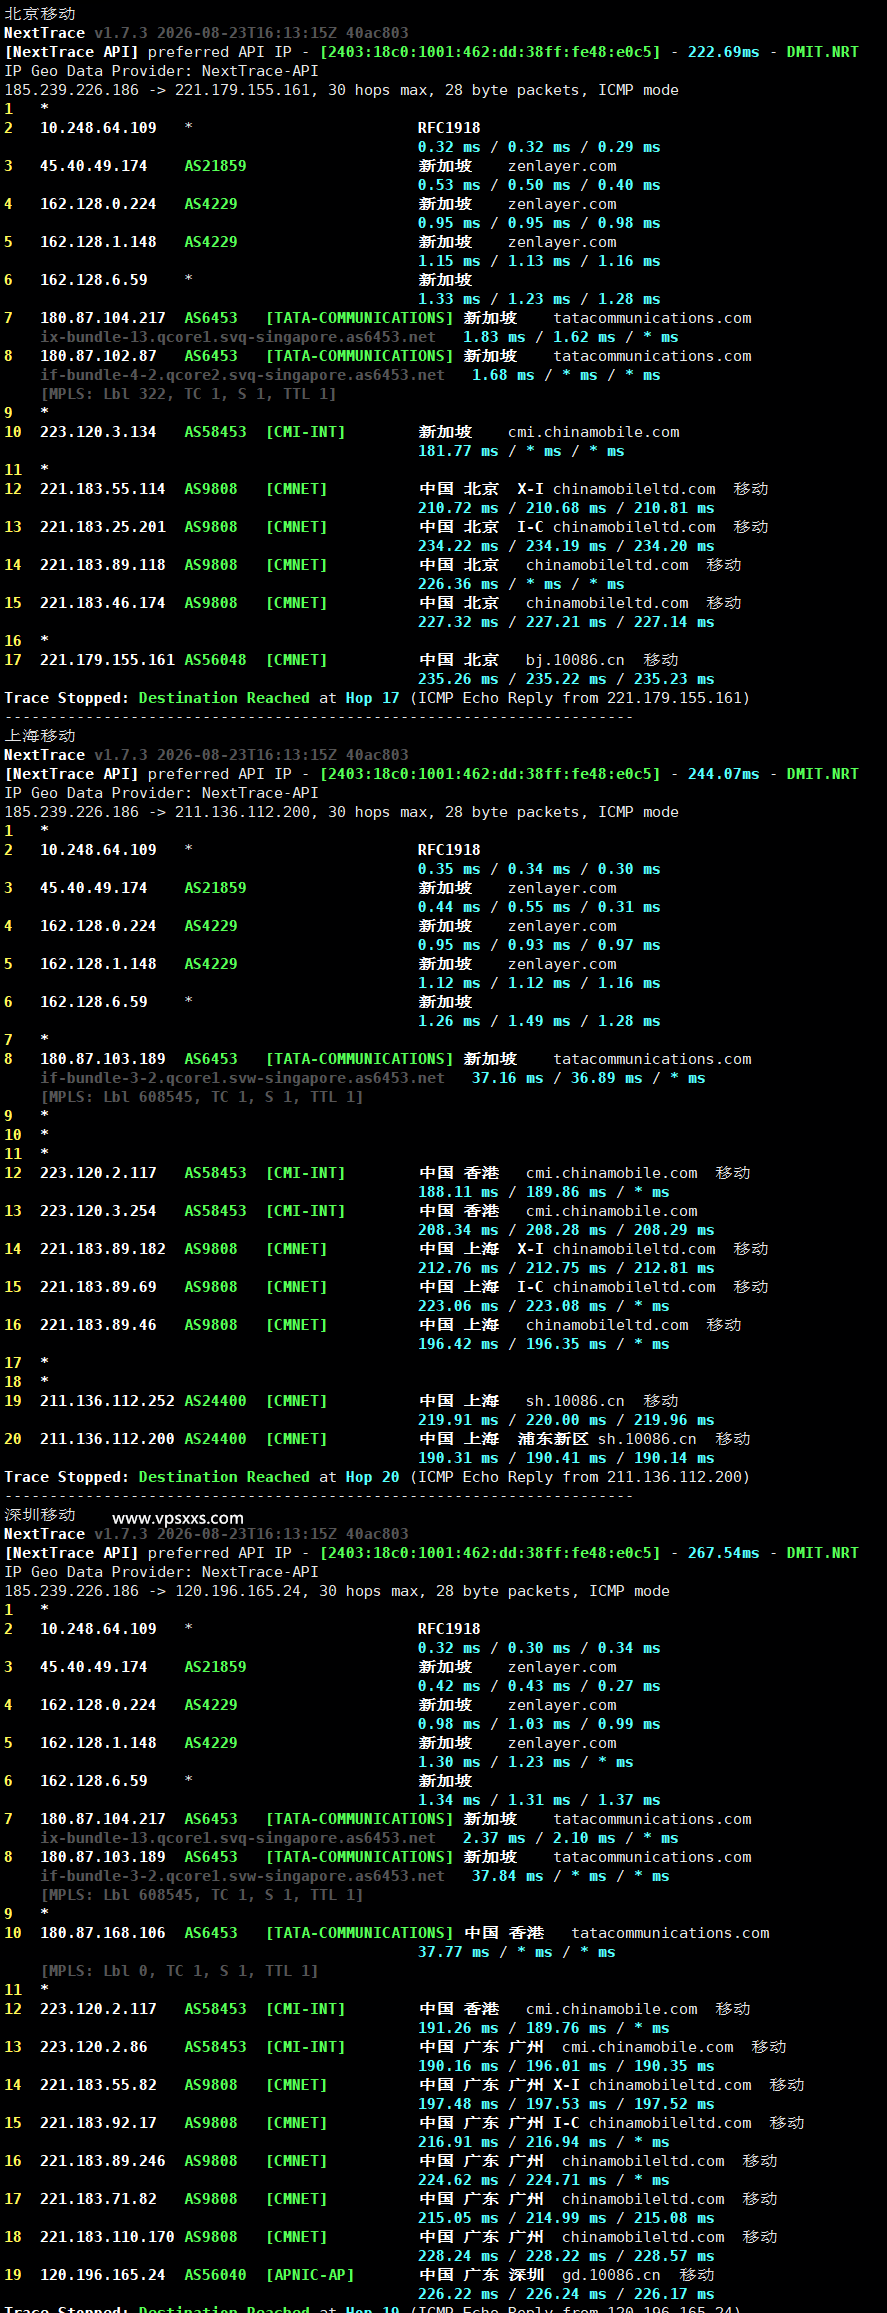The image size is (887, 2313).
Task: Select the 190.31 ms latency value
Action: (458, 1458)
